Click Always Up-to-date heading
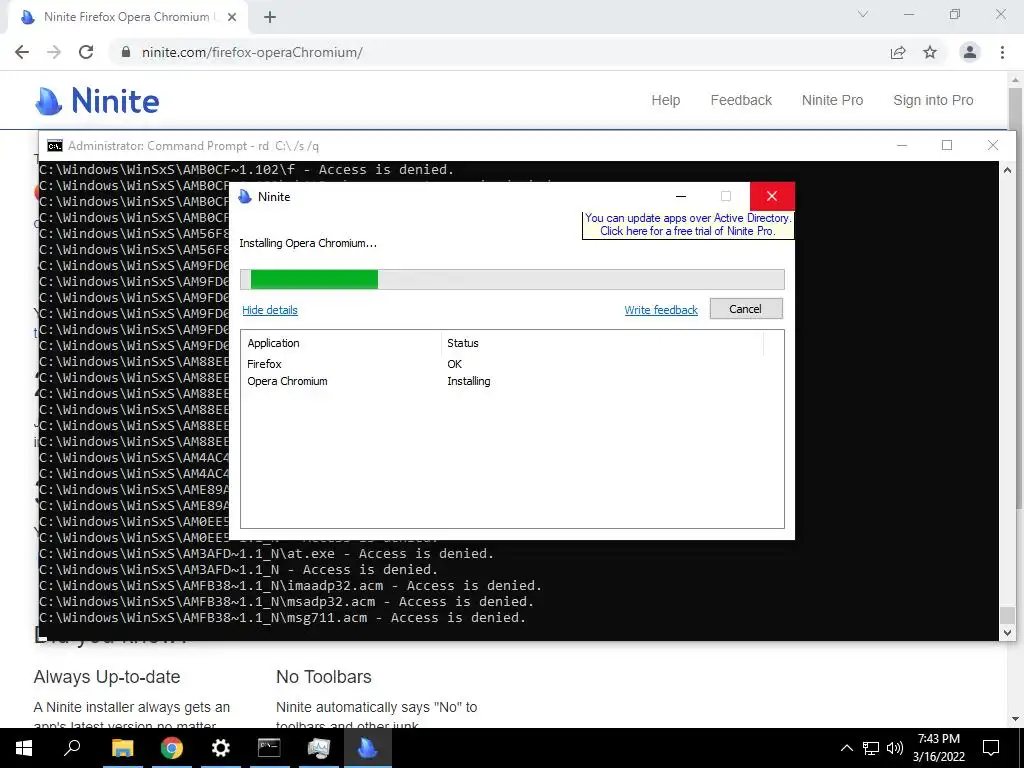Image resolution: width=1024 pixels, height=768 pixels. [106, 677]
